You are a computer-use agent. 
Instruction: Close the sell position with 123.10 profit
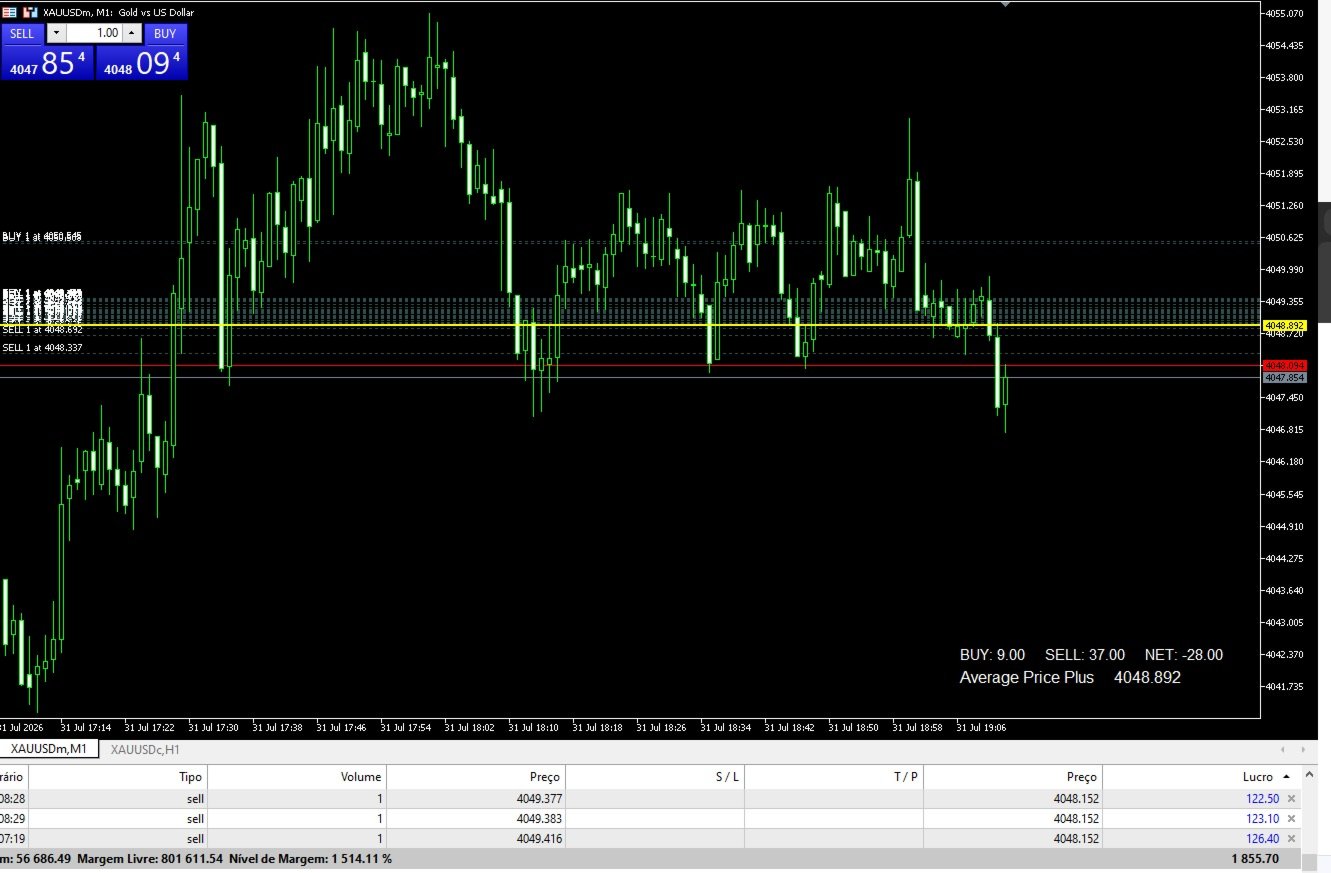pos(1291,818)
